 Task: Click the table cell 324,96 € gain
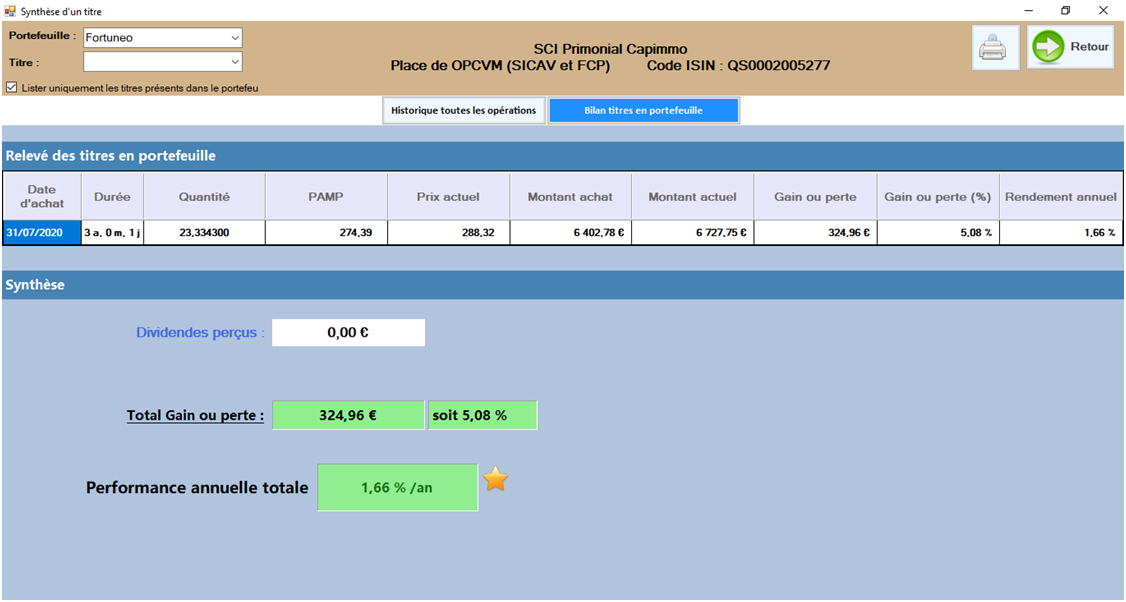[815, 233]
